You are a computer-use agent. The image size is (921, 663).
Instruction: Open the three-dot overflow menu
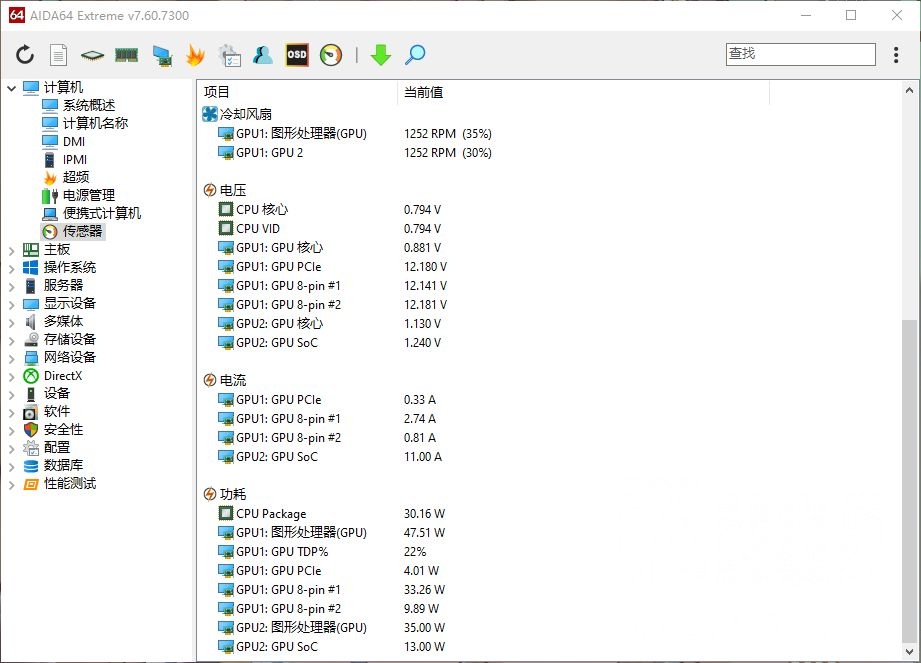coord(897,55)
